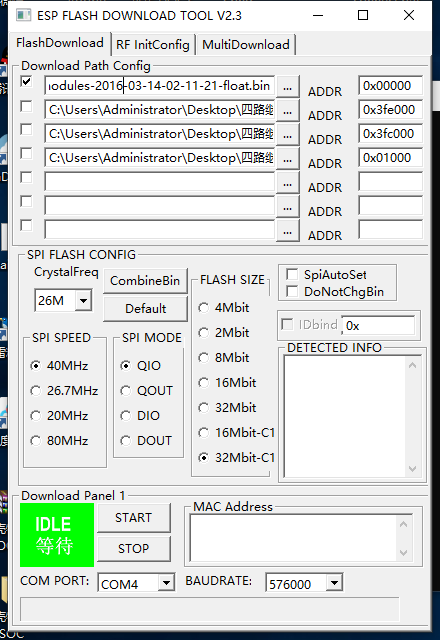Maximize the ESP Flash Download Tool window

(x=363, y=16)
